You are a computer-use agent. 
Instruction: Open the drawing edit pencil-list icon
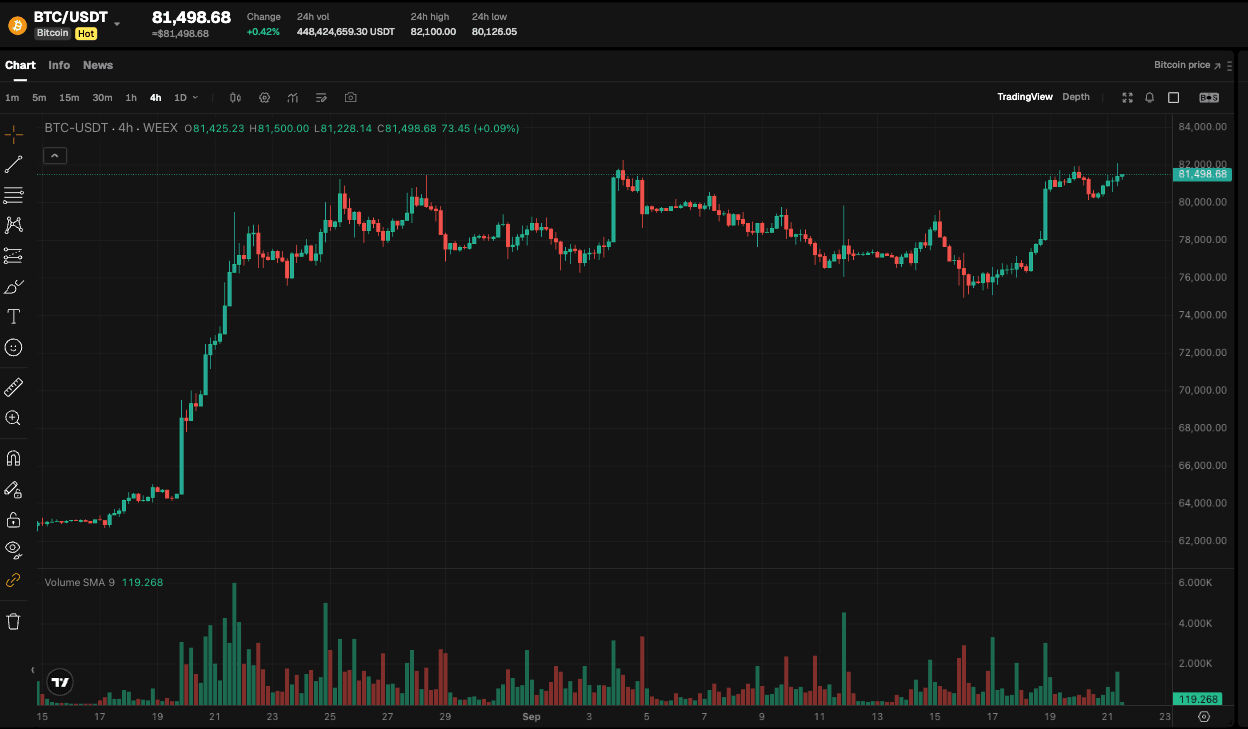pyautogui.click(x=322, y=98)
